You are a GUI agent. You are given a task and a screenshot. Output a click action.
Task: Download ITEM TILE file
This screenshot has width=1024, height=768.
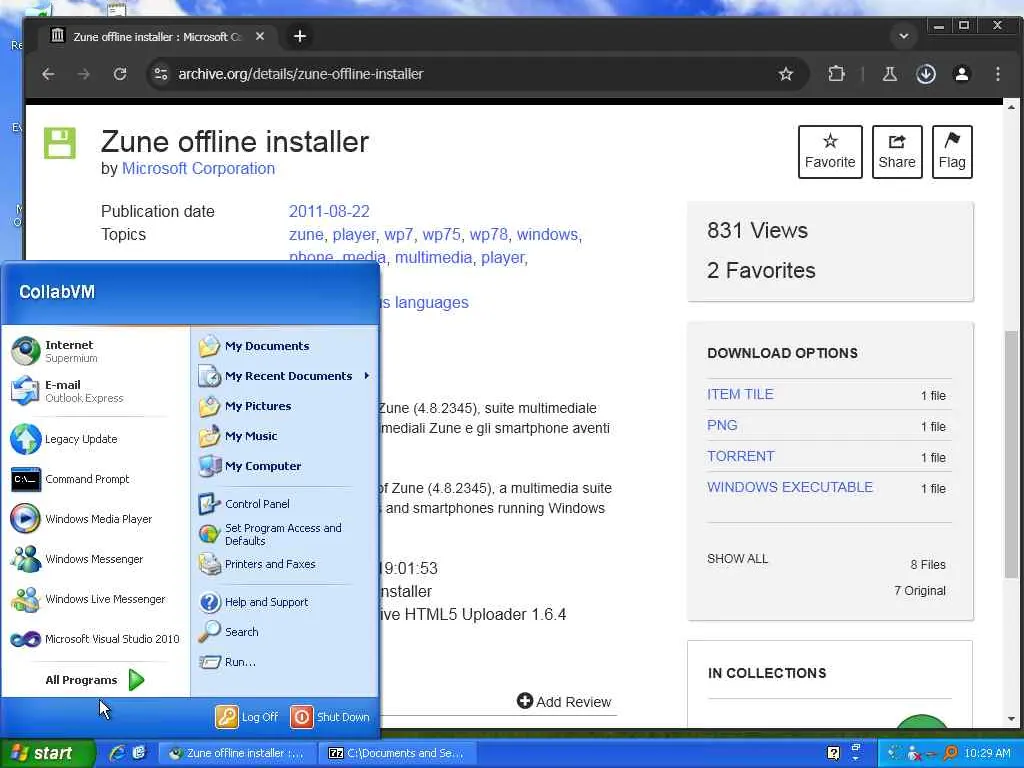(x=741, y=394)
